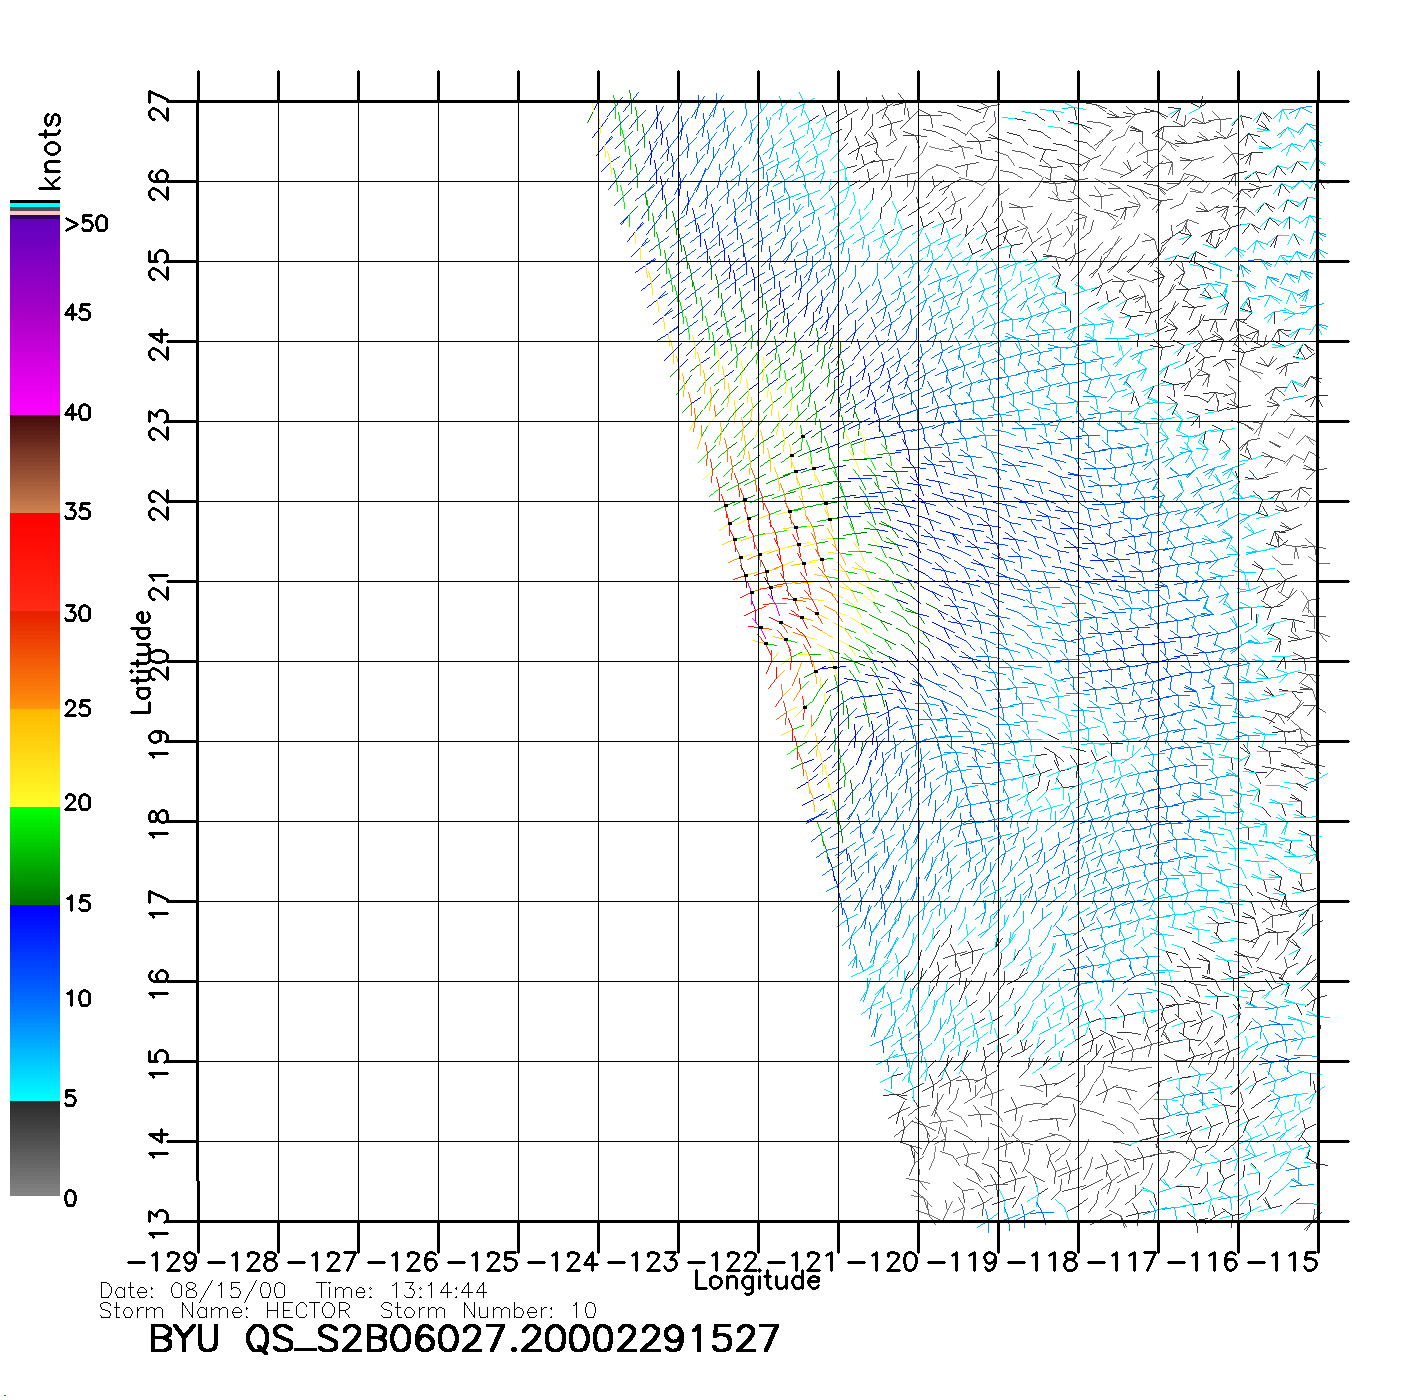Click the blue 10-knot legend band

(x=35, y=1000)
